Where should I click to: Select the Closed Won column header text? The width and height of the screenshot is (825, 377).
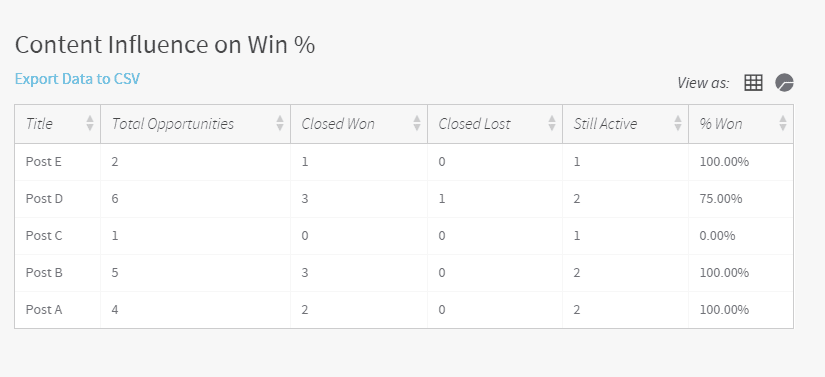click(x=338, y=124)
